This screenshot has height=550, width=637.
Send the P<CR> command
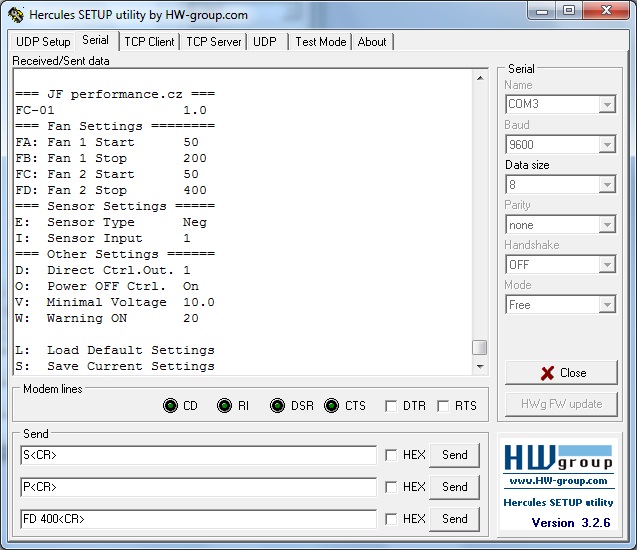tap(454, 487)
